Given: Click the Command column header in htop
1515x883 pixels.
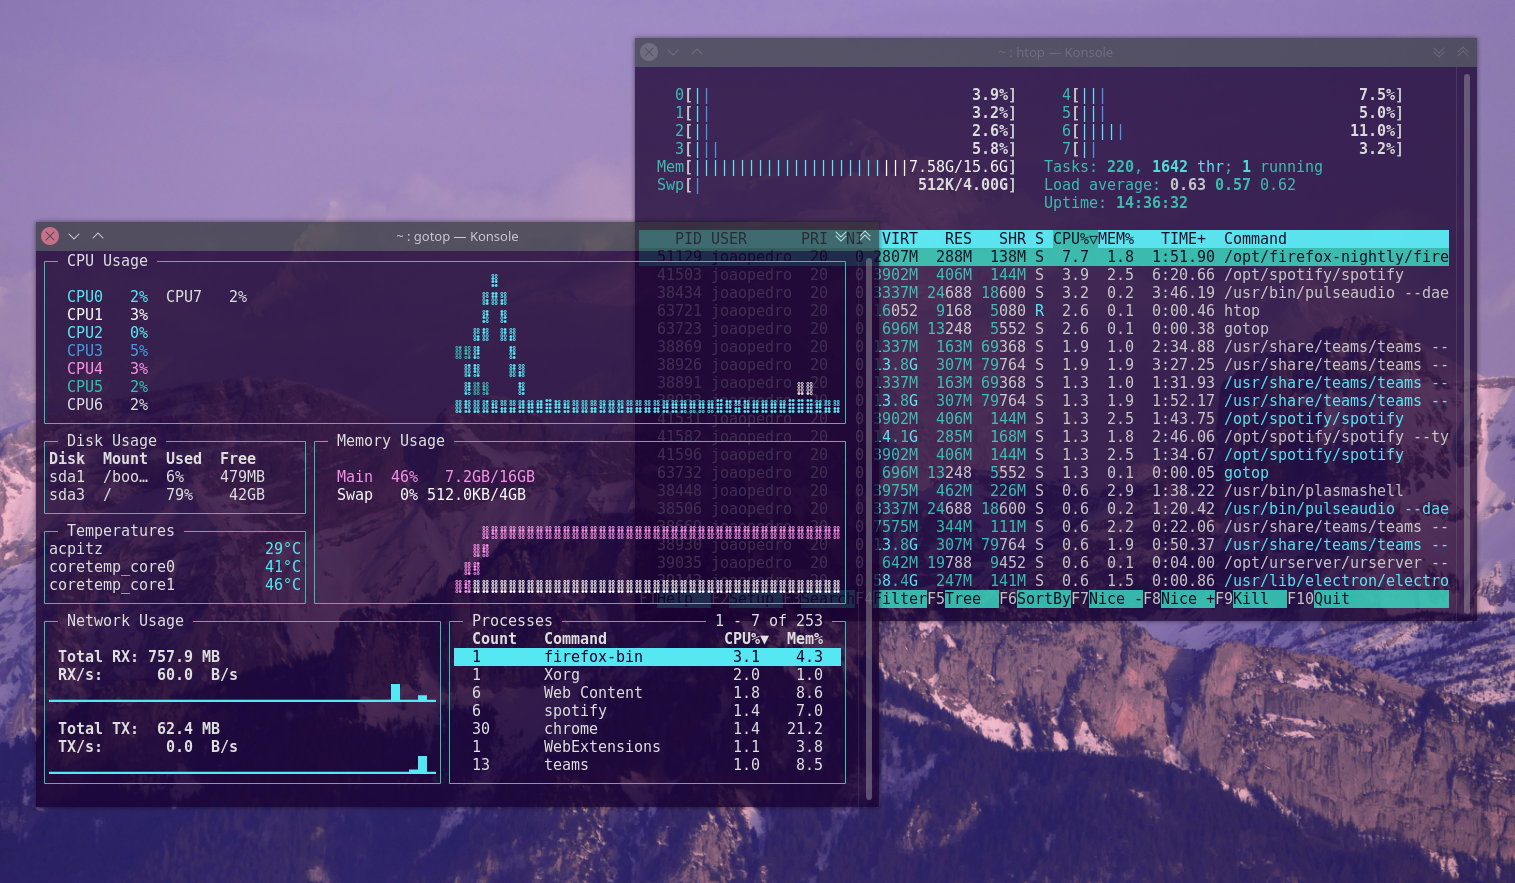Looking at the screenshot, I should pos(1255,239).
